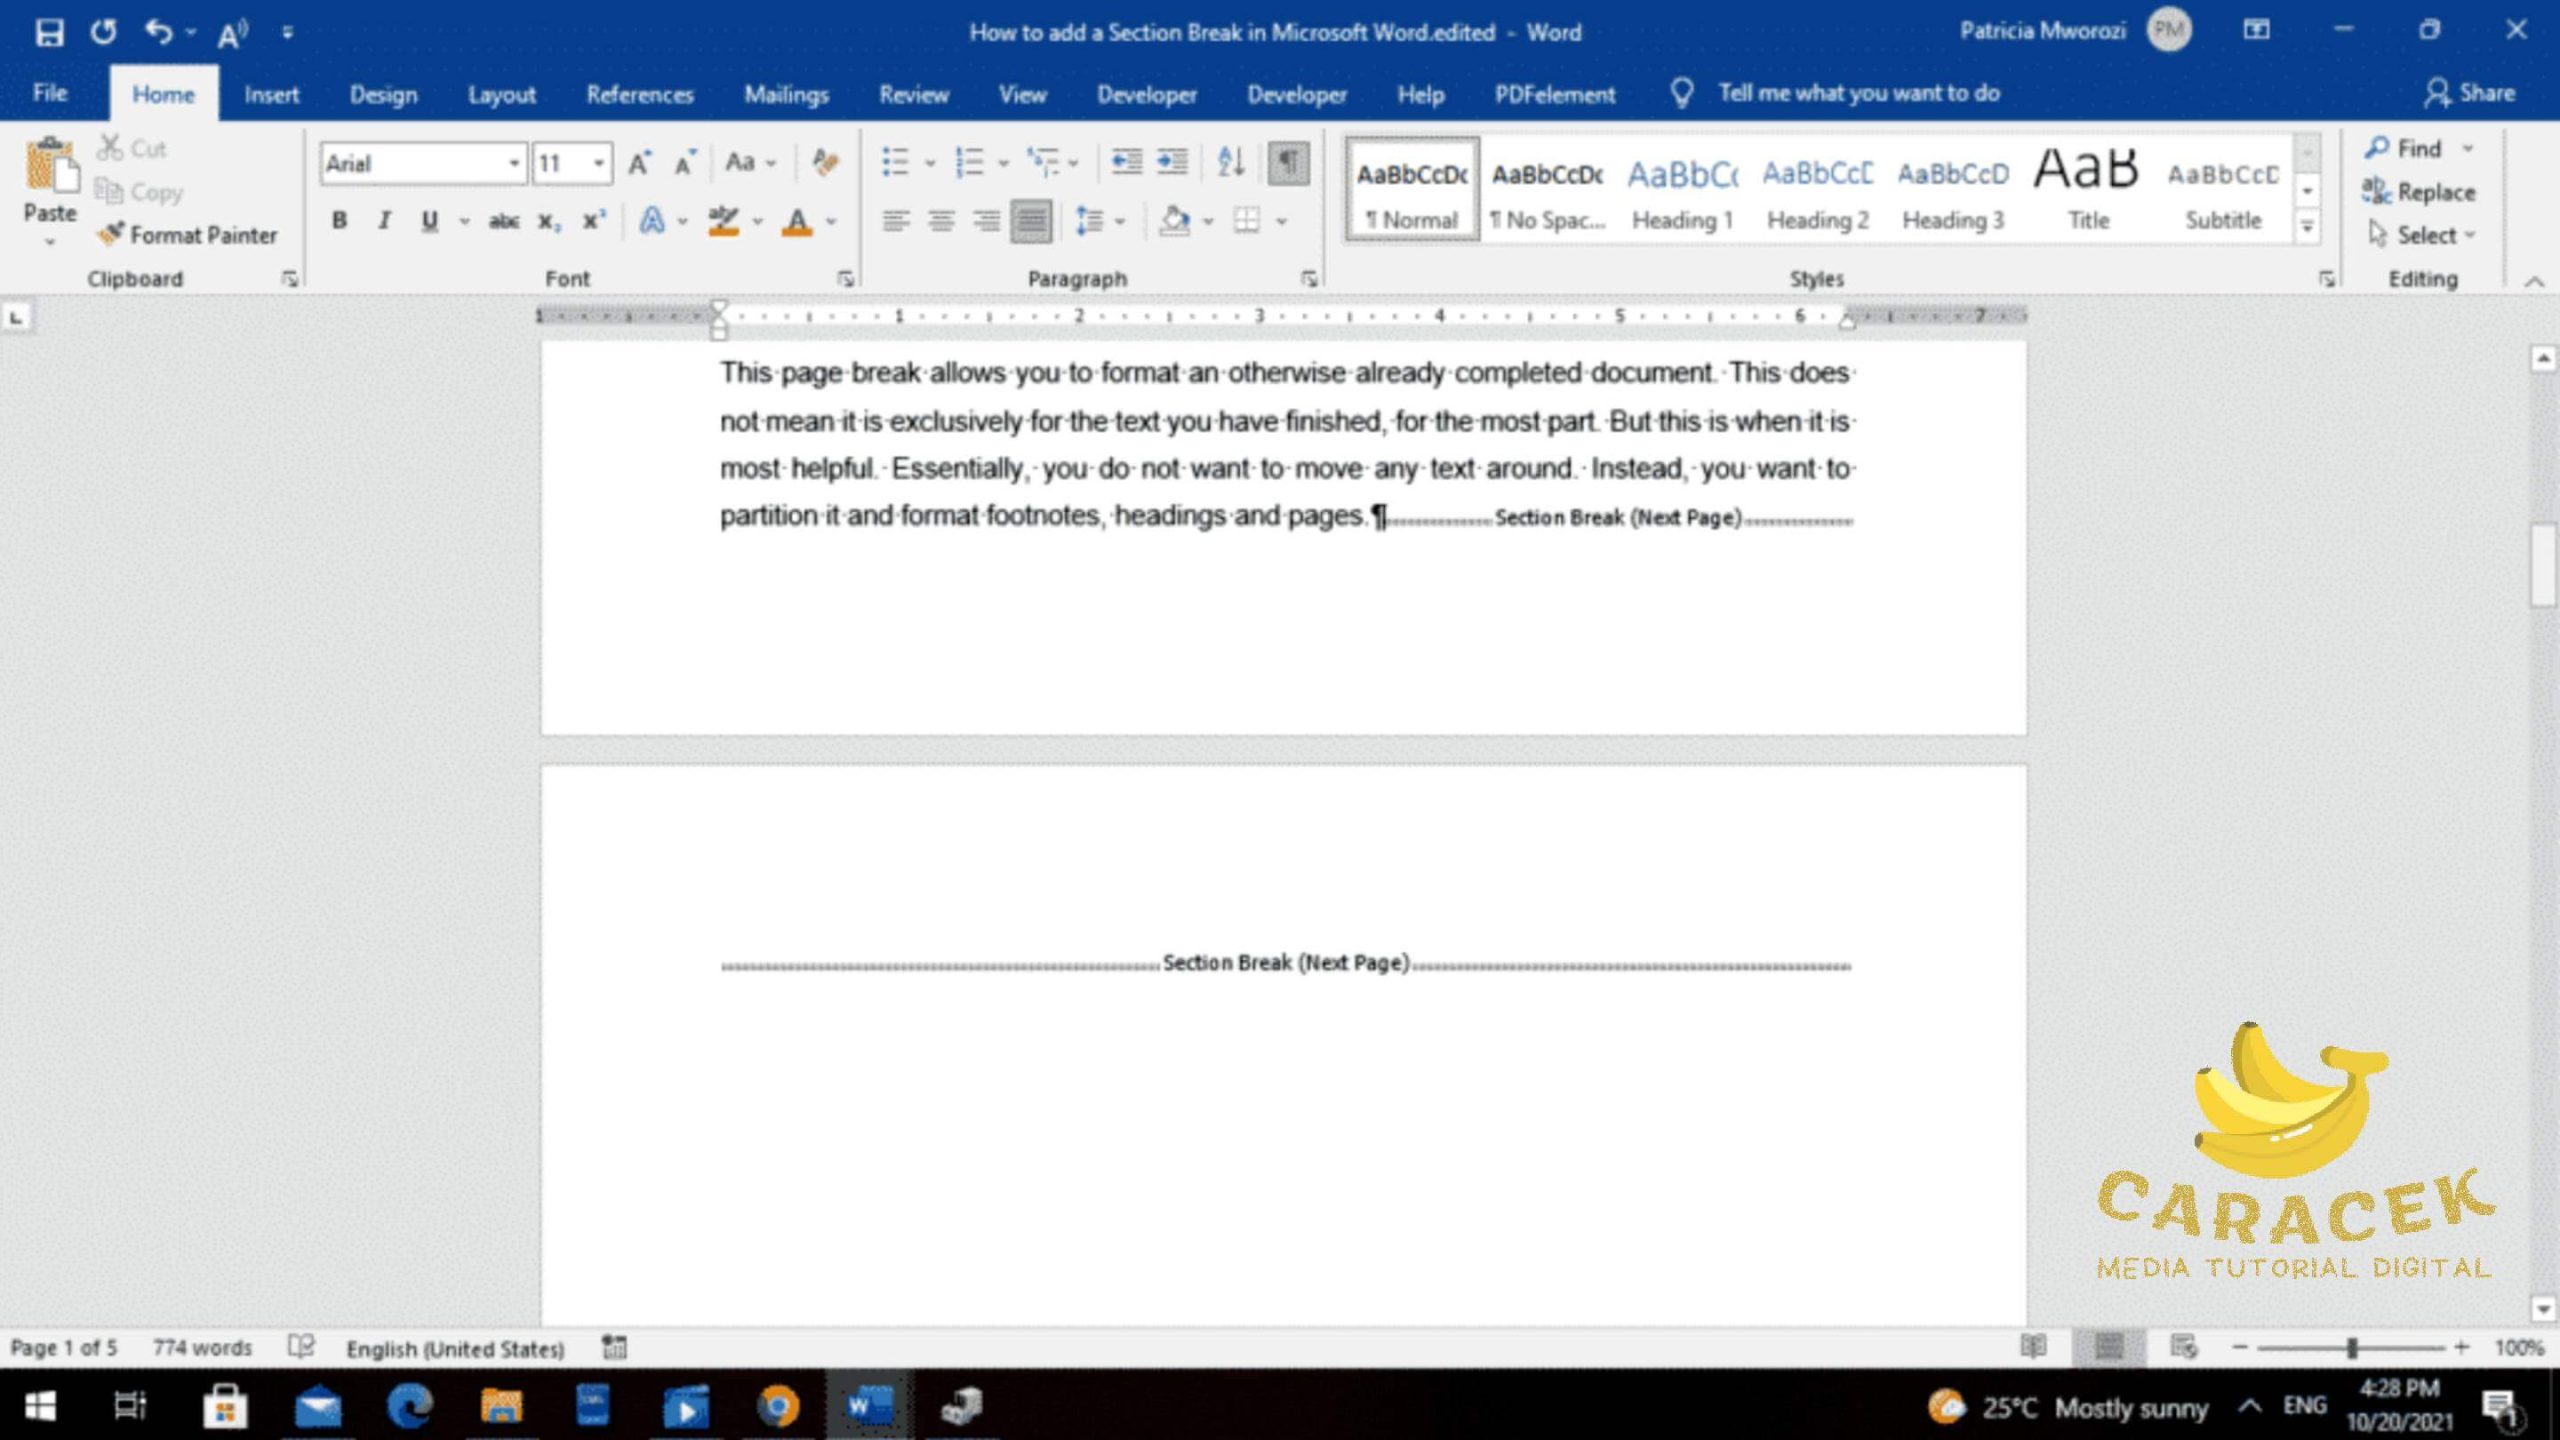This screenshot has height=1440, width=2560.
Task: Open Microsoft Edge from the taskbar
Action: tap(410, 1406)
